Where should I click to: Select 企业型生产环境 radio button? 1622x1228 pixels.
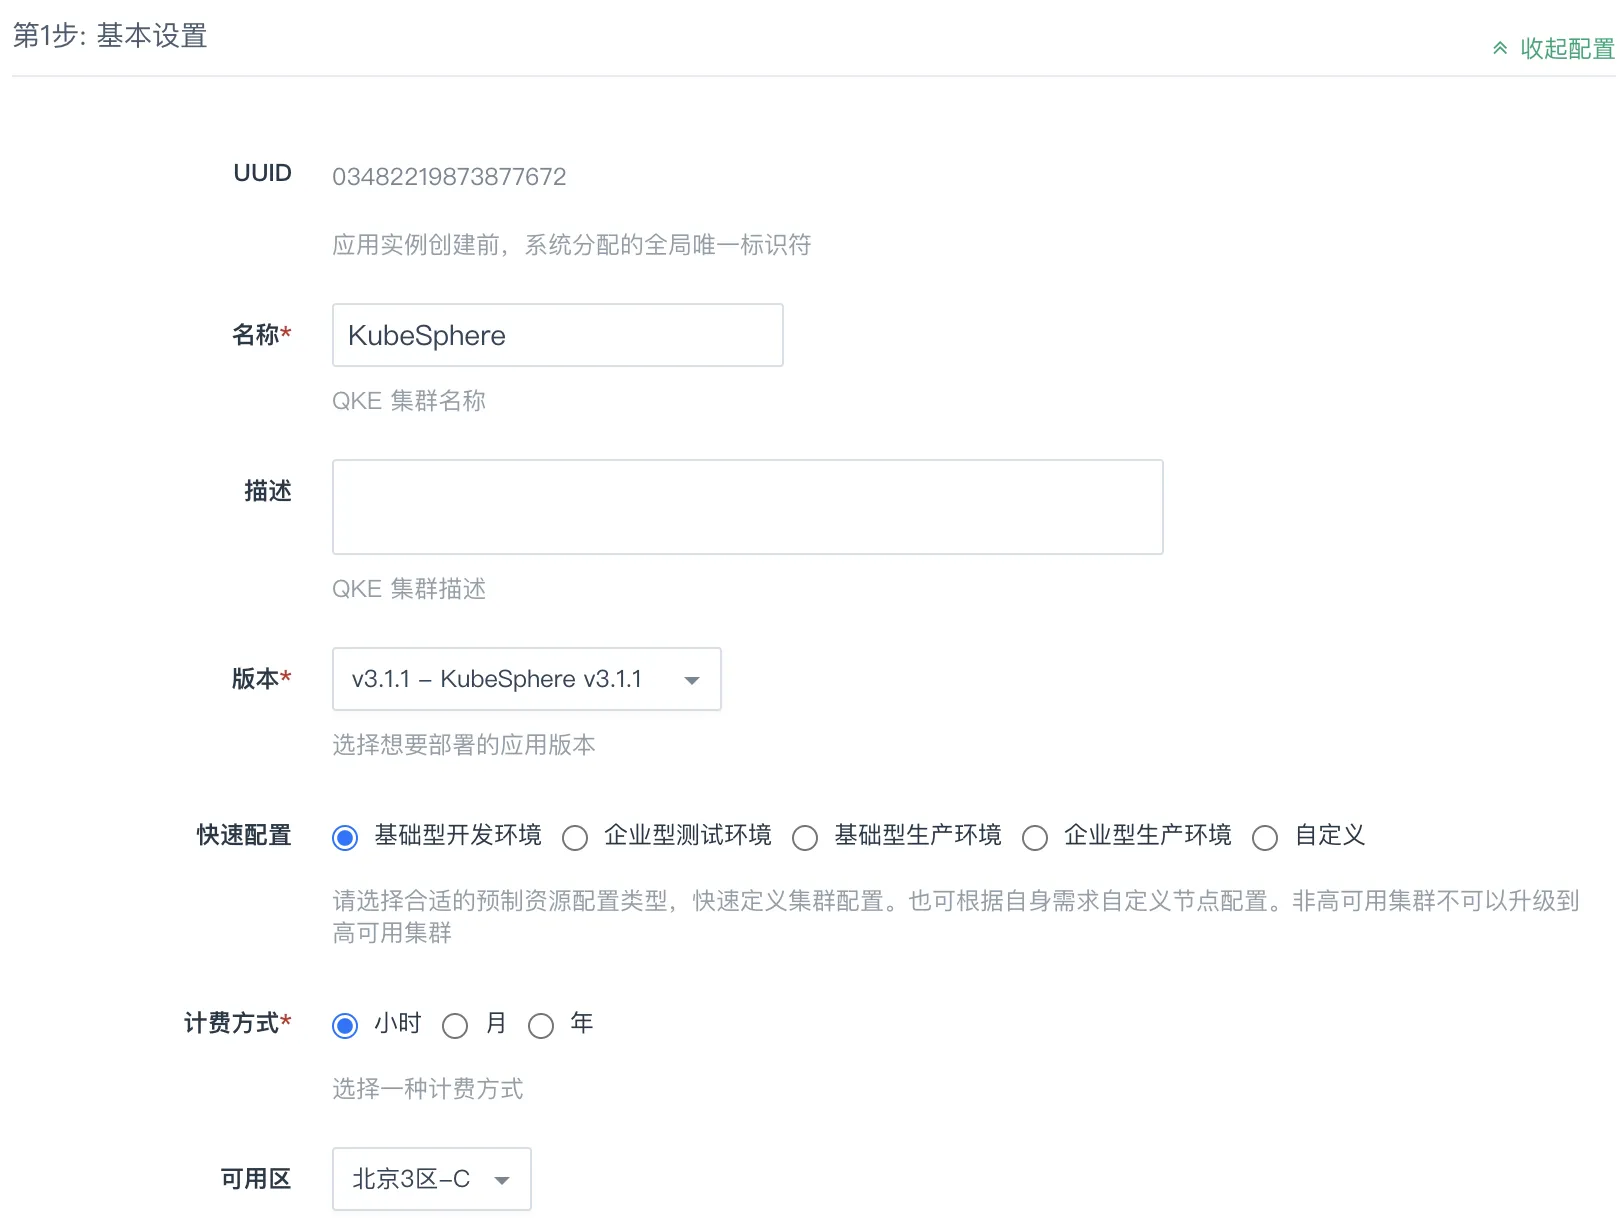point(1035,837)
